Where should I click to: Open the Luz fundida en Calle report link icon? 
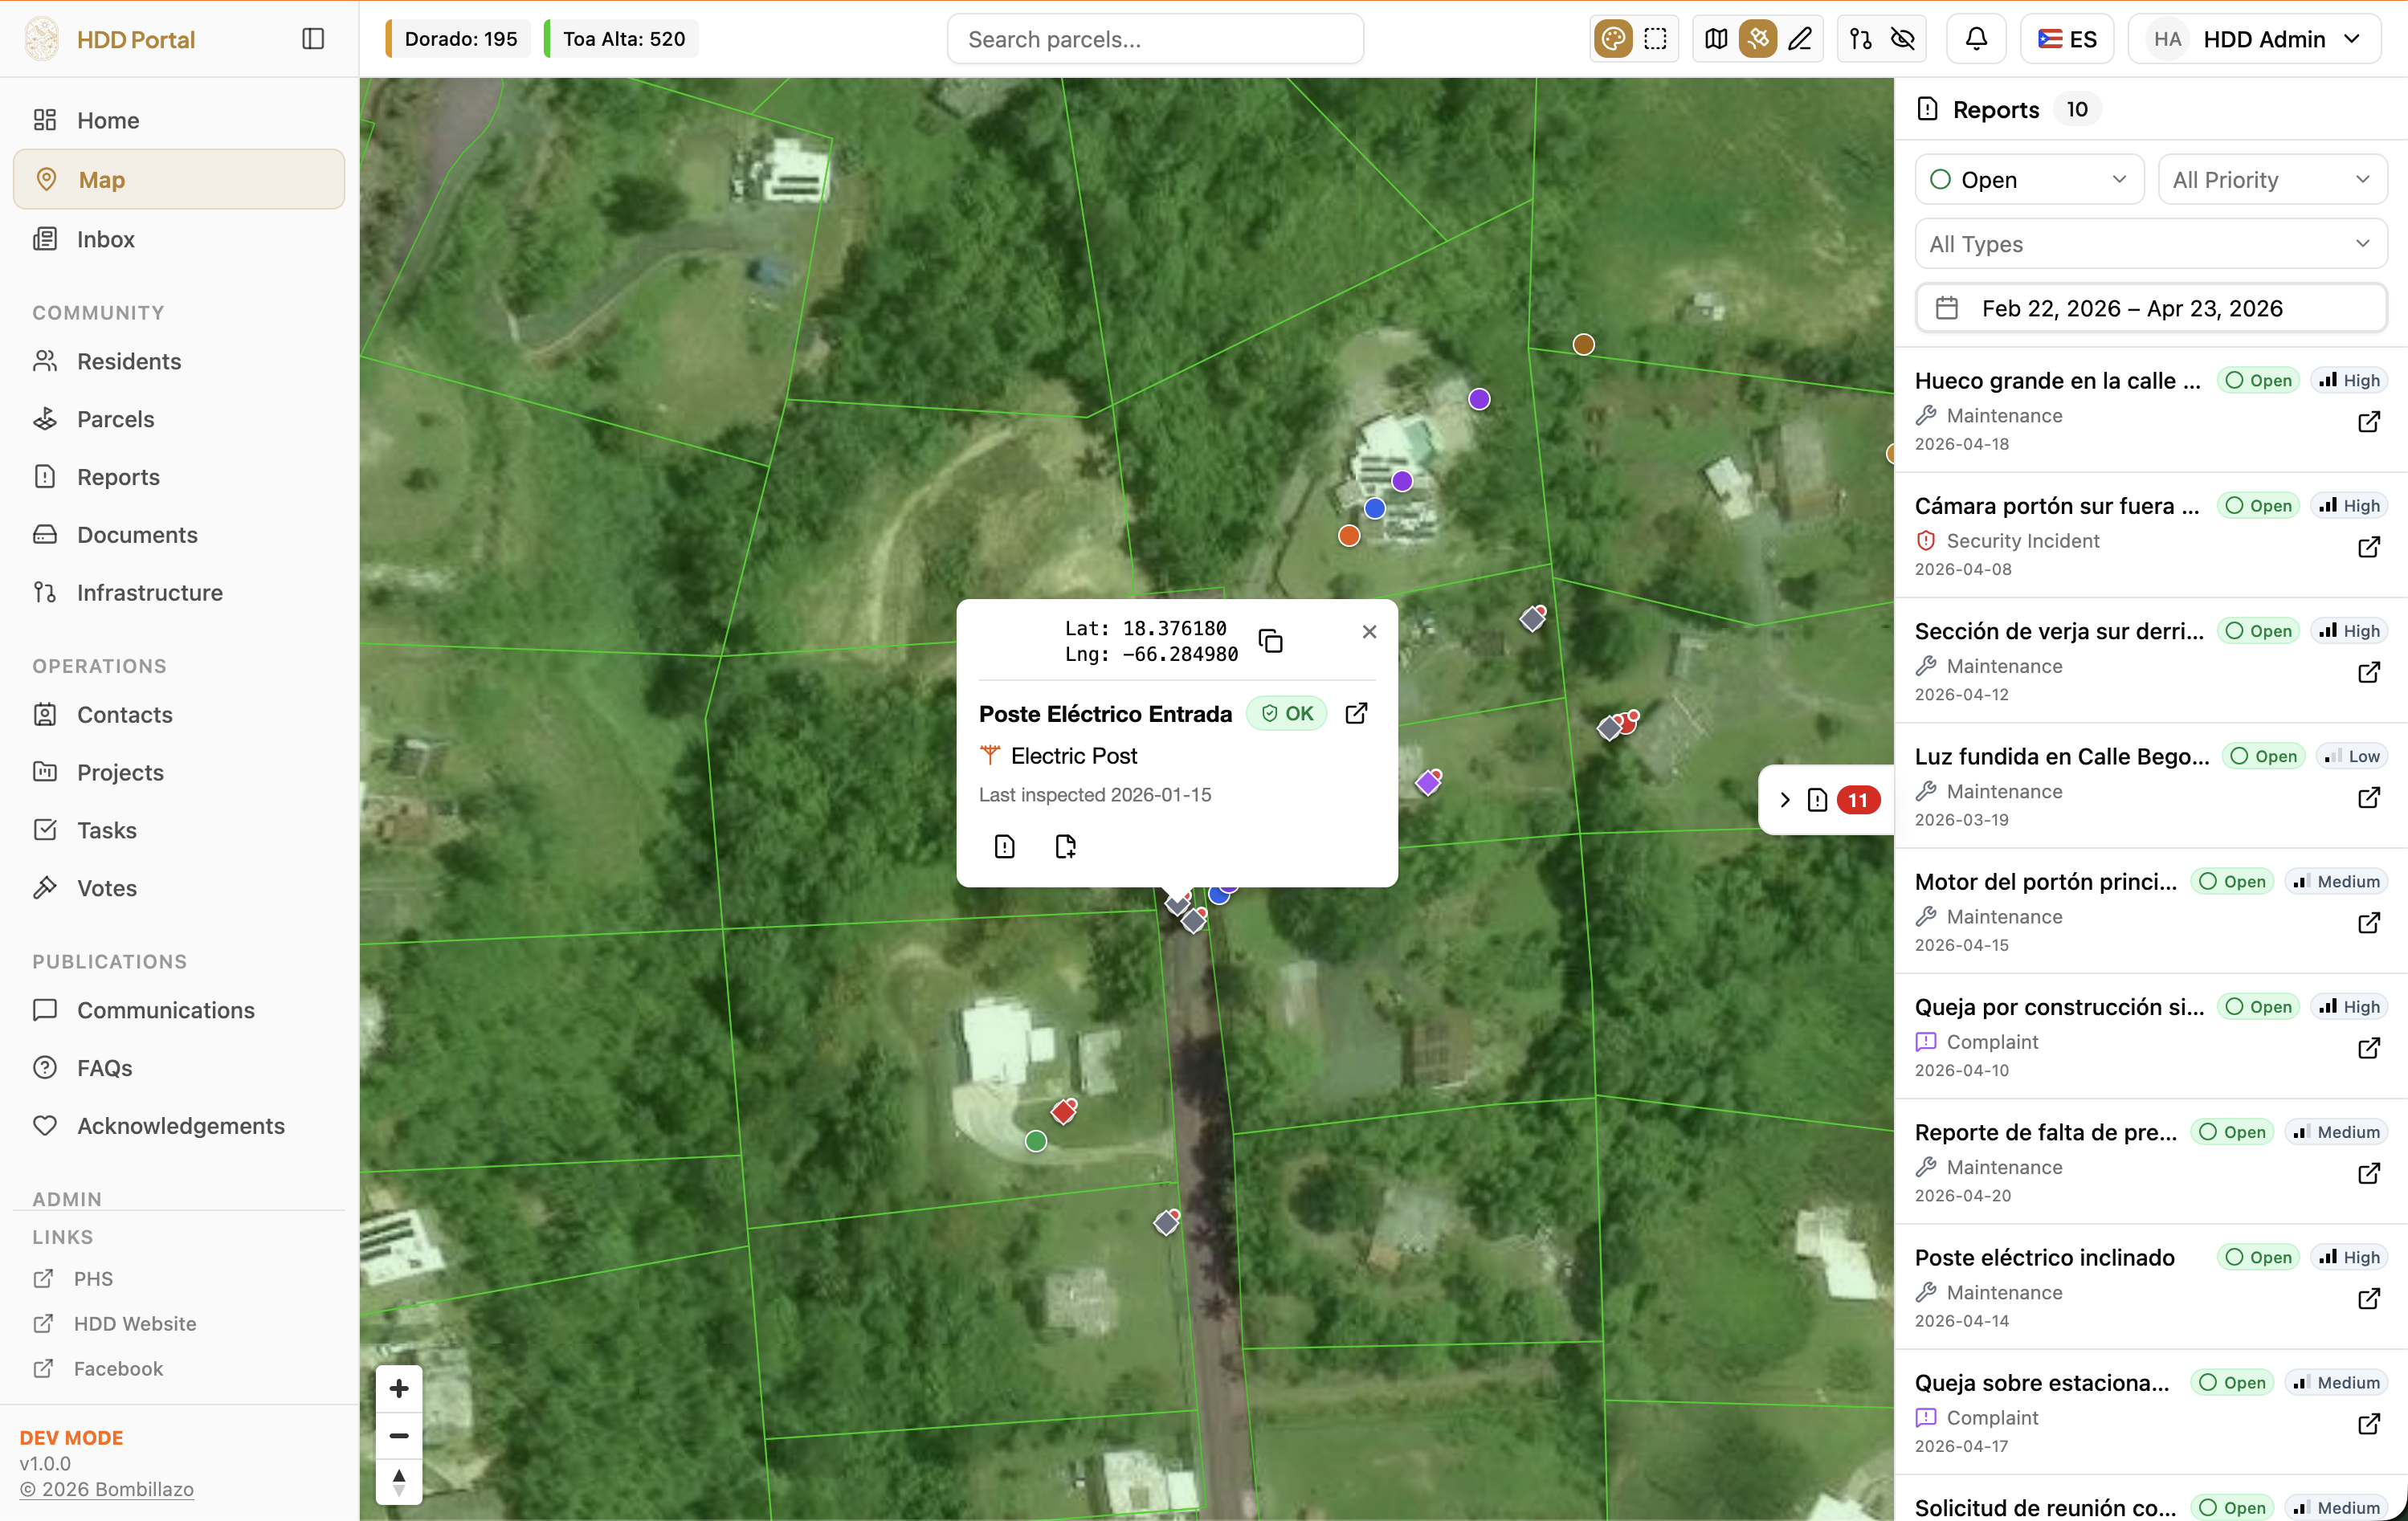coord(2368,797)
